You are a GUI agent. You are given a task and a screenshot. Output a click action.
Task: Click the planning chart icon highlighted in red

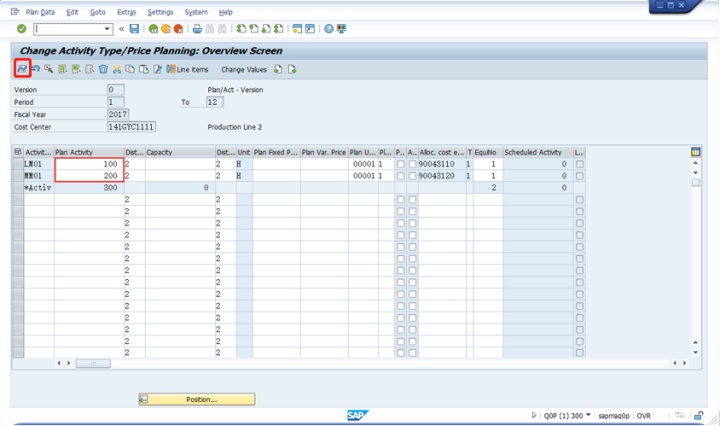coord(22,69)
